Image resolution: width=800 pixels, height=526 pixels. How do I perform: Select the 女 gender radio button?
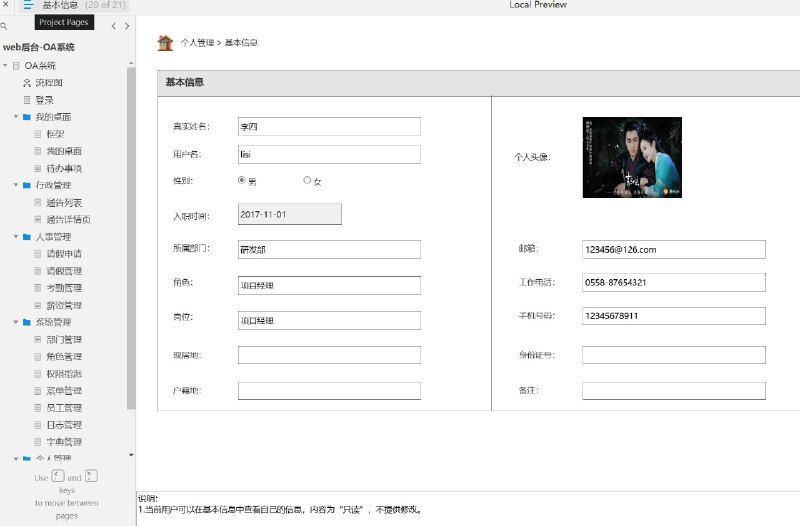pos(307,180)
